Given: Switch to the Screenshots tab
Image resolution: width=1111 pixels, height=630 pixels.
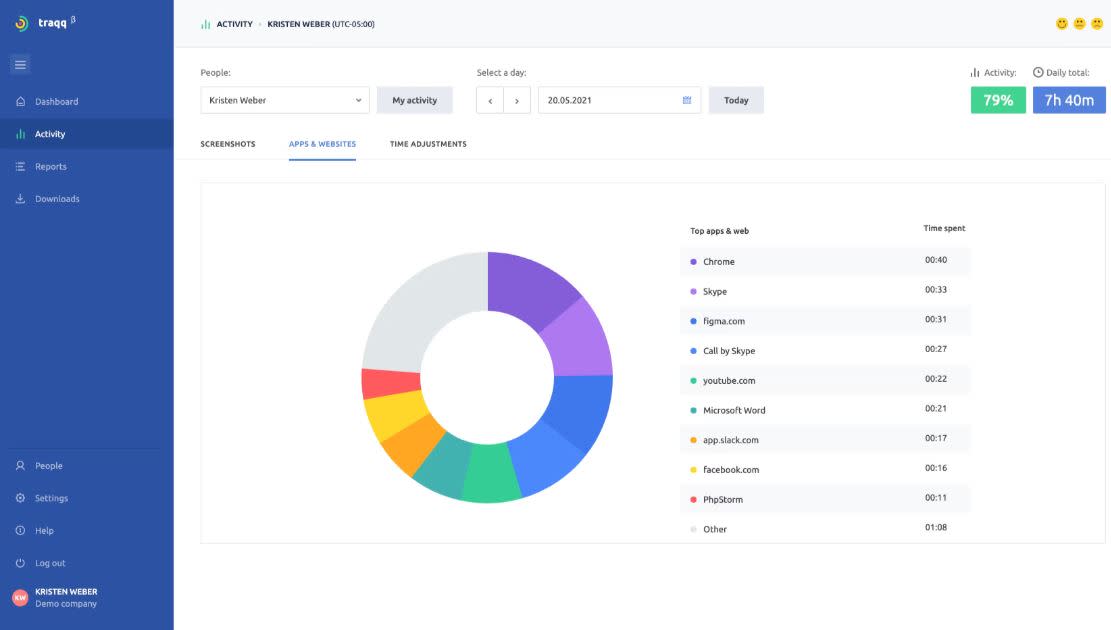Looking at the screenshot, I should tap(228, 143).
